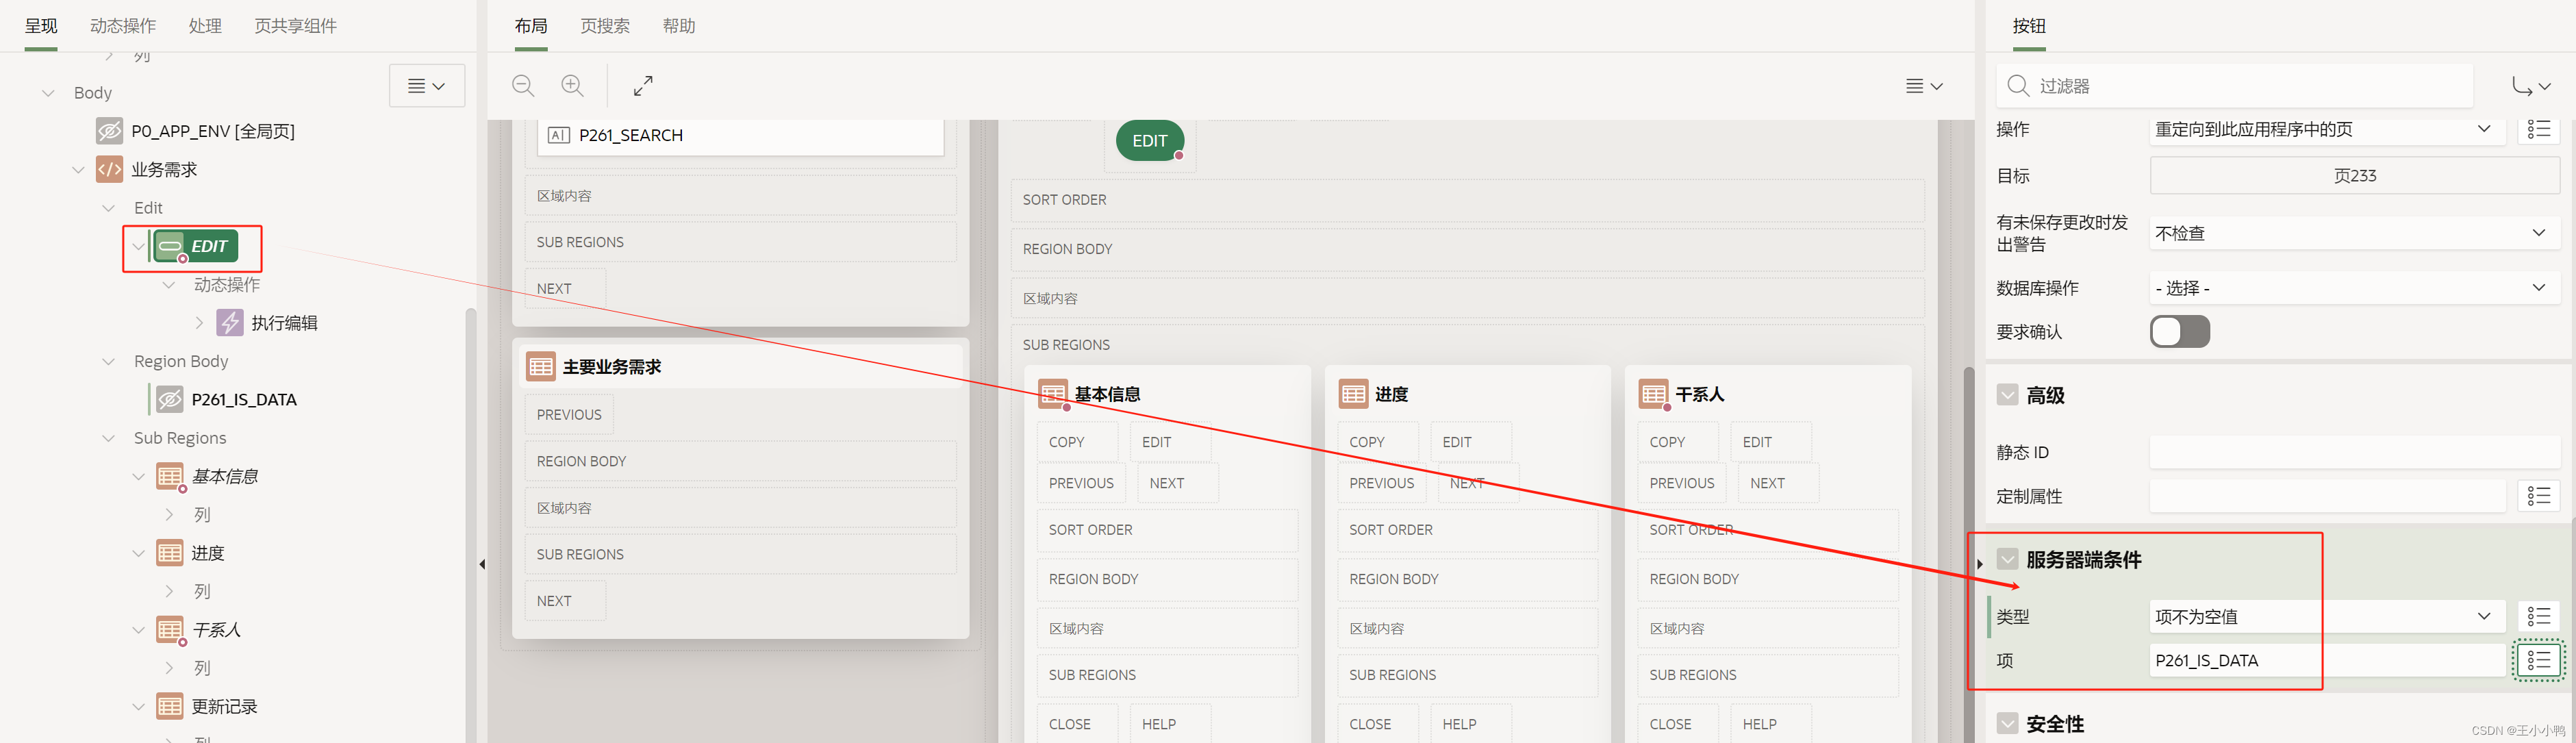Click the 定制属性 input field
The image size is (2576, 743).
click(x=2327, y=496)
